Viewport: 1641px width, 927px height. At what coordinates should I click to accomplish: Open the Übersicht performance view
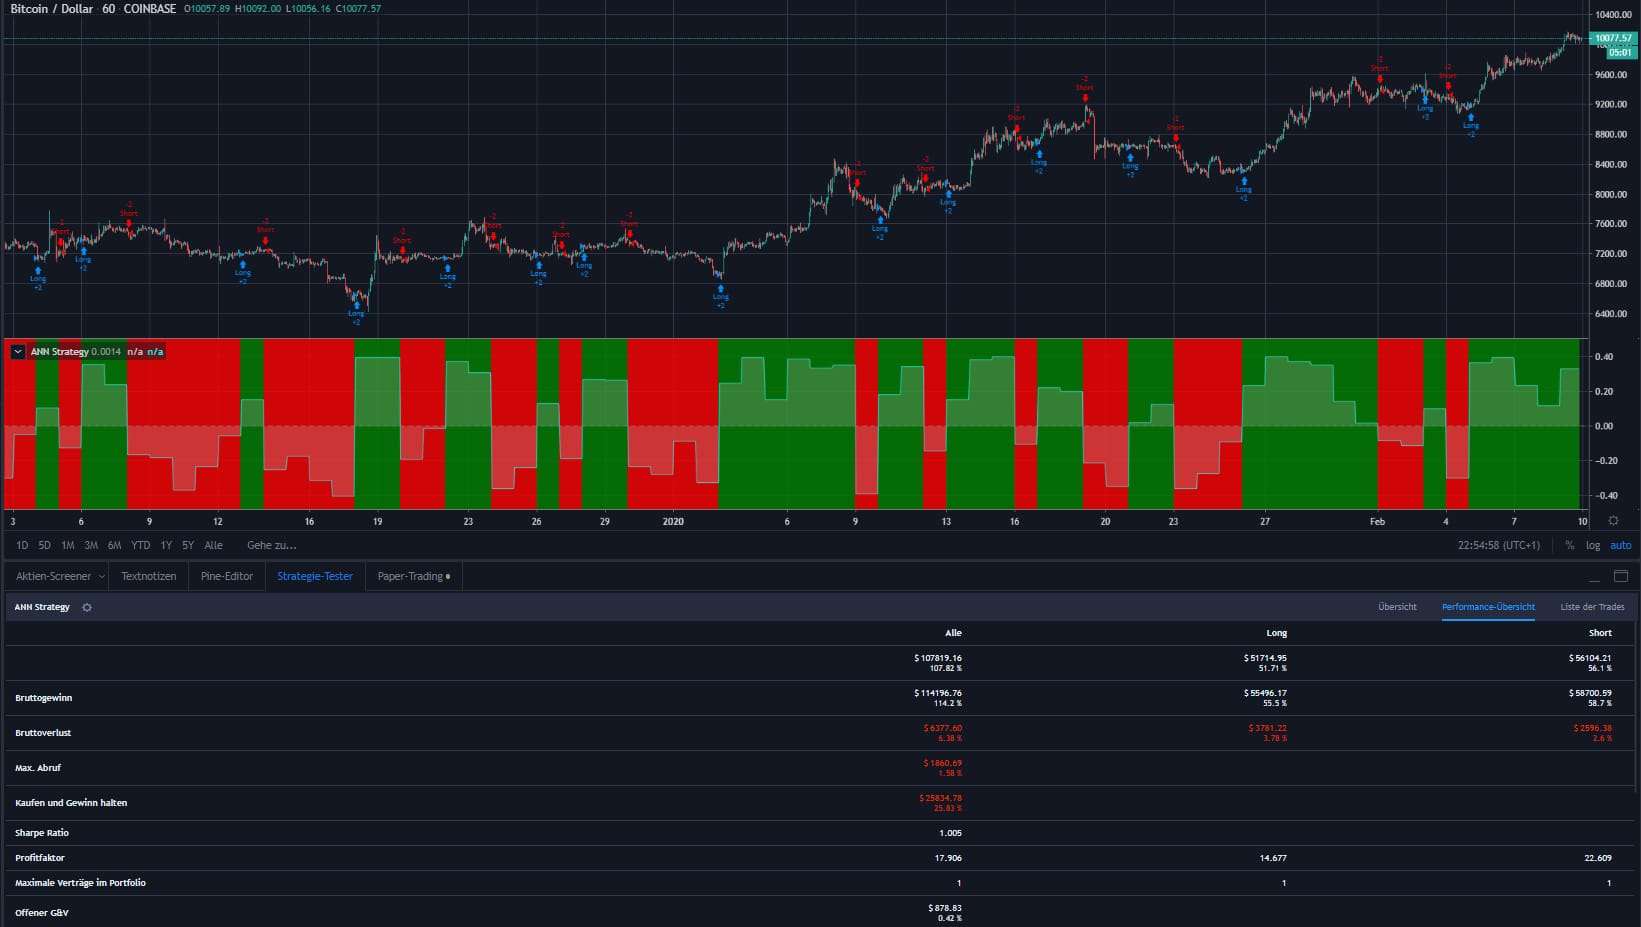click(x=1397, y=607)
